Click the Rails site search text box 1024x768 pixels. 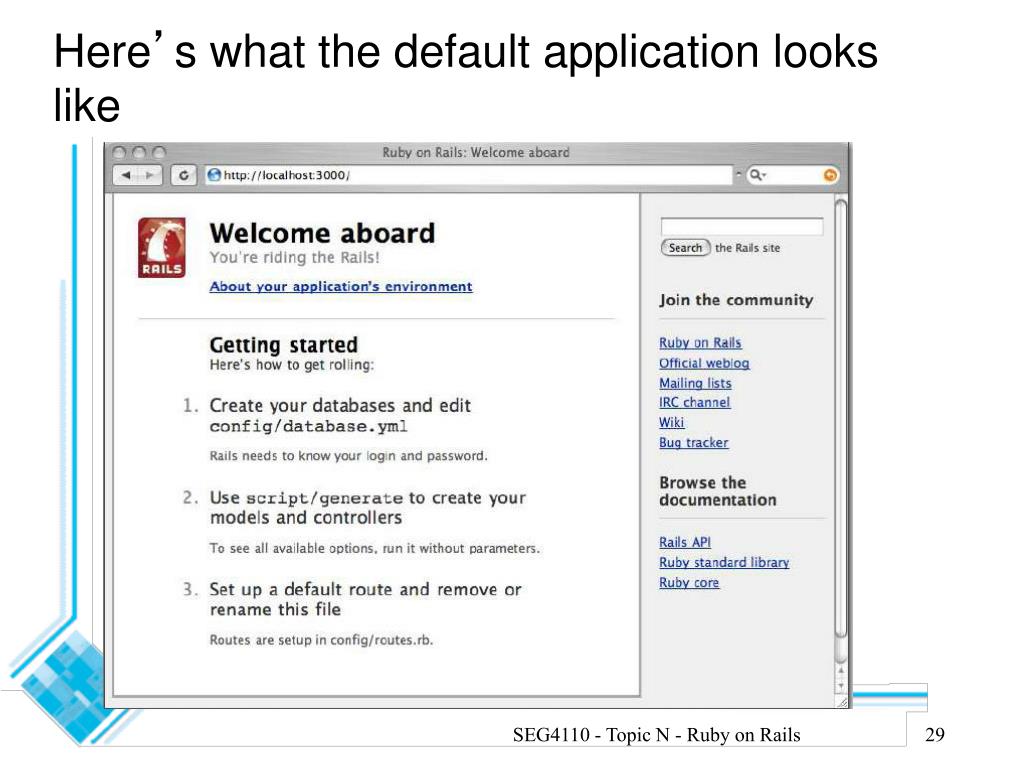point(742,227)
